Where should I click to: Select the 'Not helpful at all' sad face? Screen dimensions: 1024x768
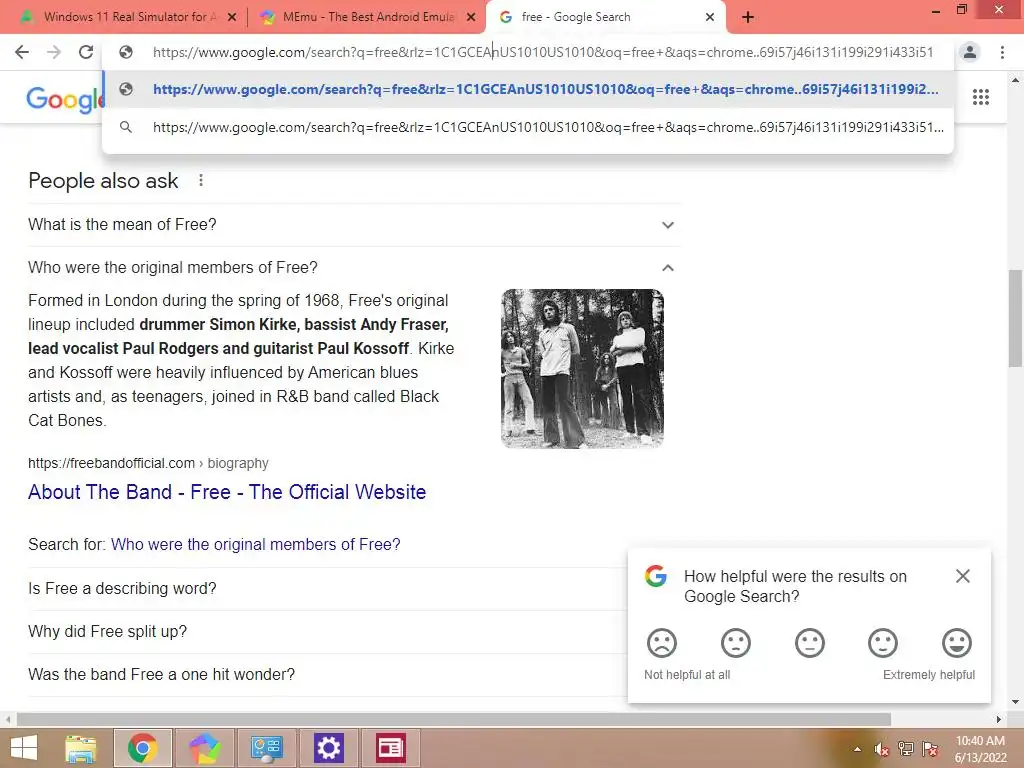coord(662,643)
